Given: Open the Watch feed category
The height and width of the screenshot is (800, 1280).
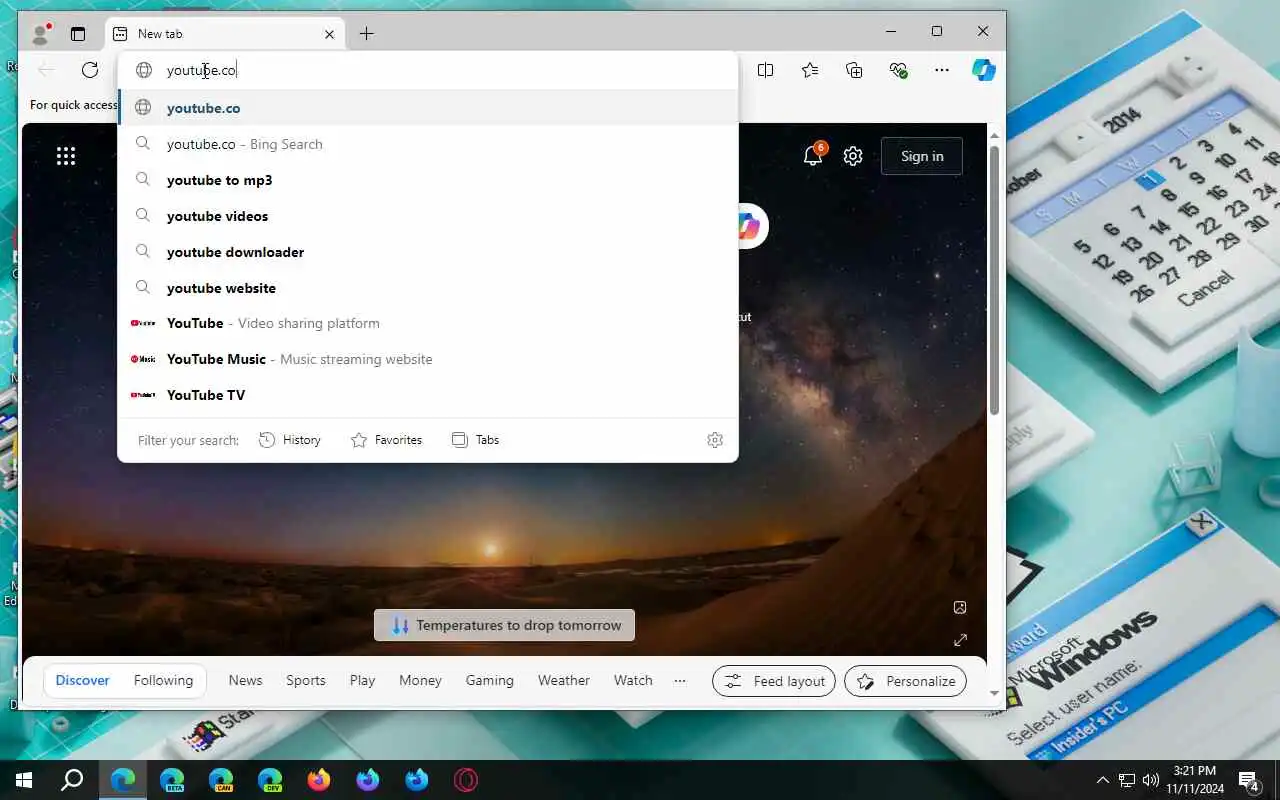Looking at the screenshot, I should click(633, 680).
